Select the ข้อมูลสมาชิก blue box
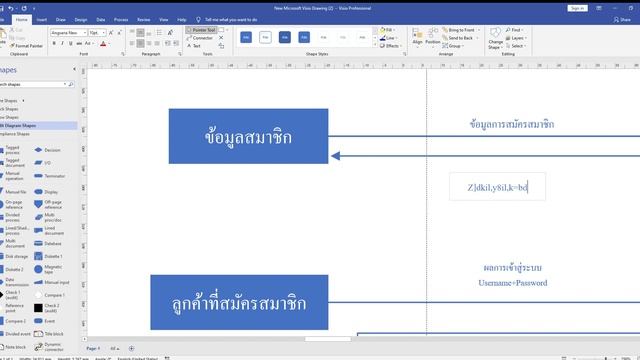 tap(248, 136)
